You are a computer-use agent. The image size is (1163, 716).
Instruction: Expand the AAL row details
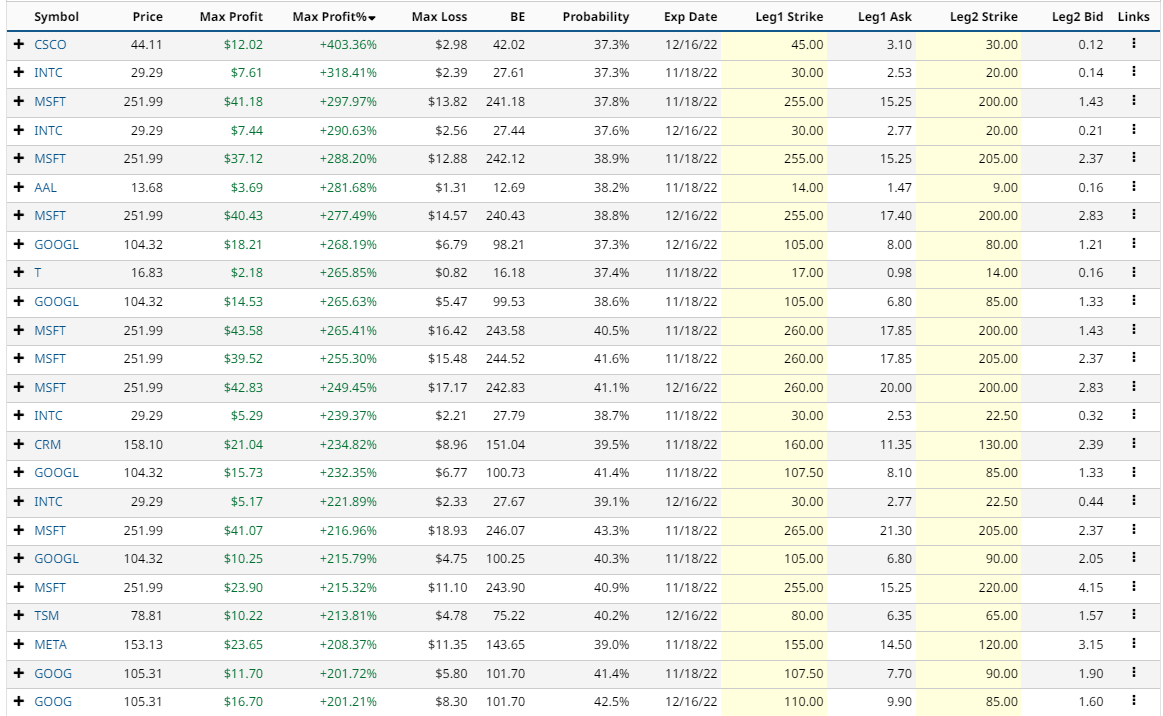(19, 188)
